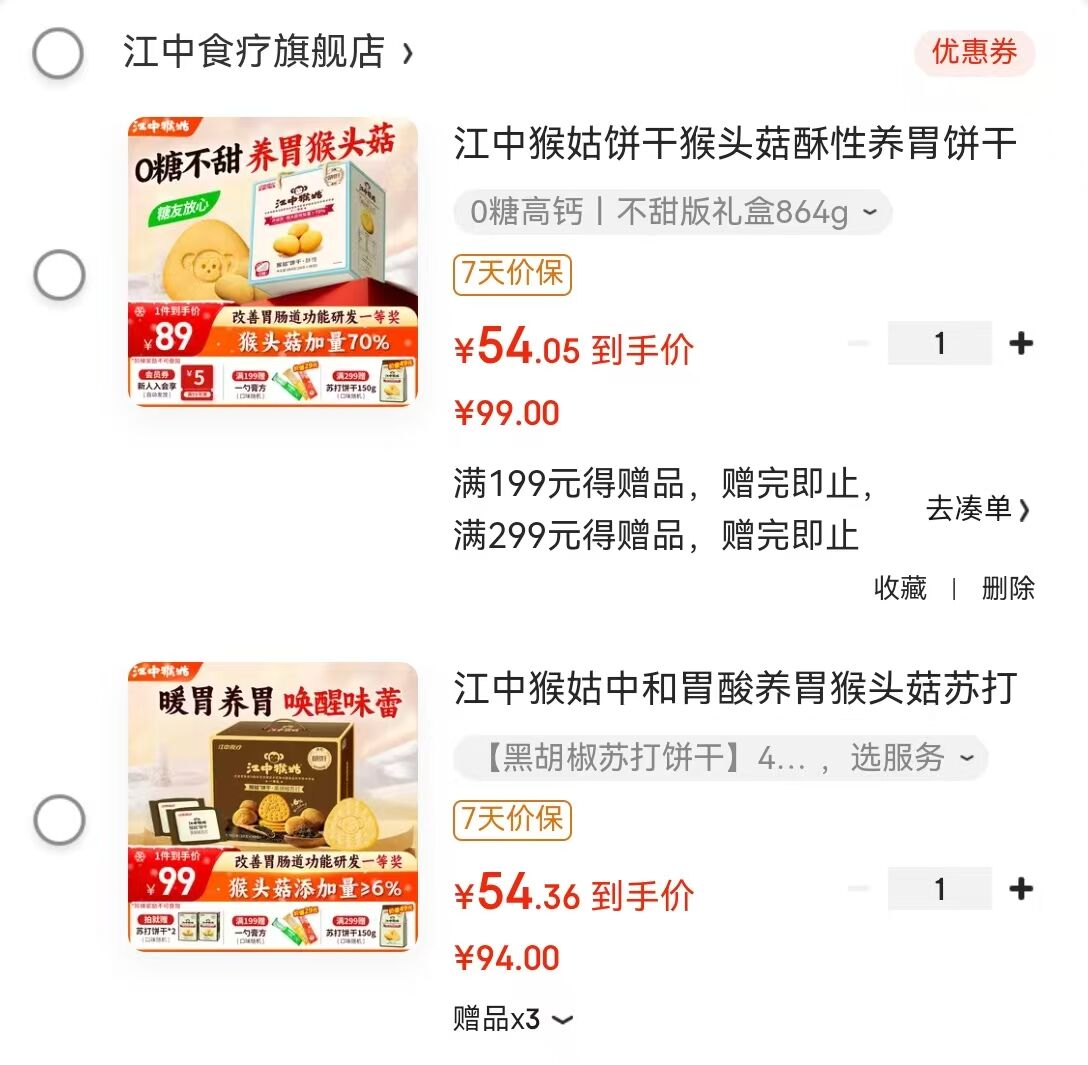Select the 江中猴姑饼干 864g gift box item
The width and height of the screenshot is (1088, 1065).
point(59,274)
